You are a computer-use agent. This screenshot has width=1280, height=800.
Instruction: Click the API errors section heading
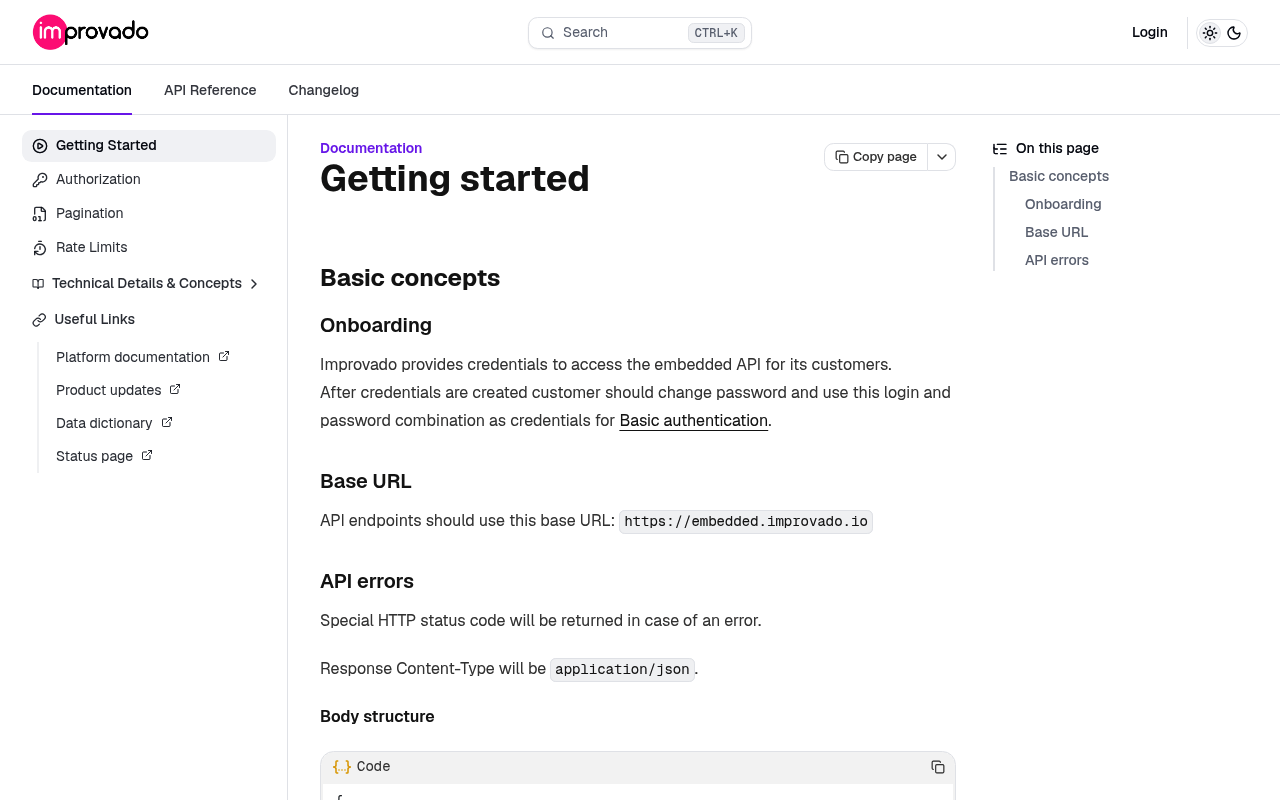click(367, 581)
